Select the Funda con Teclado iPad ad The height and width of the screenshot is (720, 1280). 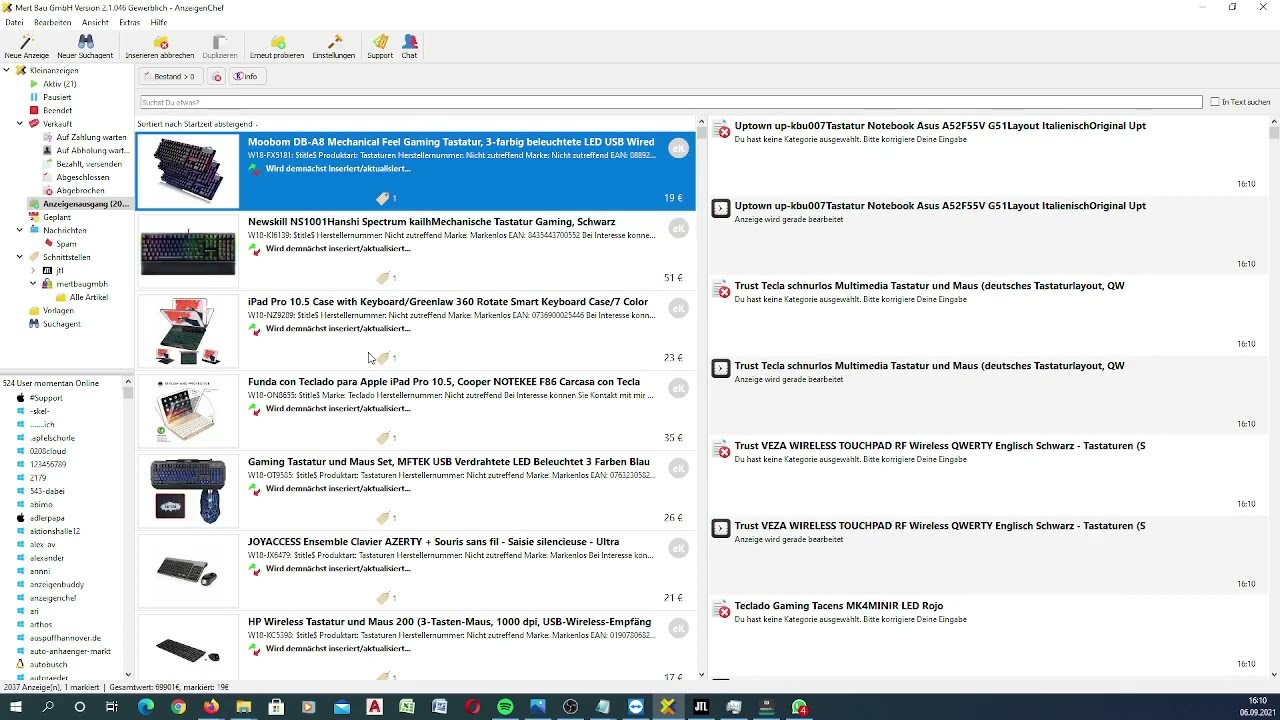tap(416, 411)
